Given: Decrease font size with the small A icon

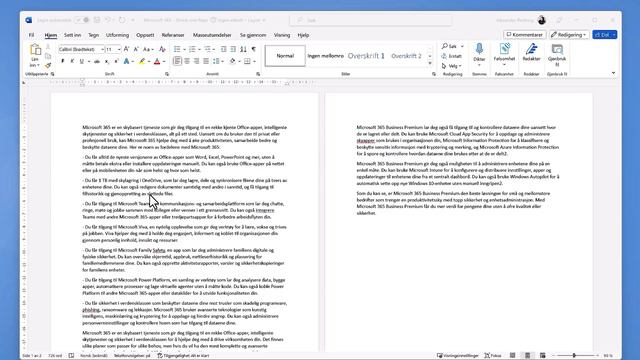Looking at the screenshot, I should pyautogui.click(x=136, y=49).
